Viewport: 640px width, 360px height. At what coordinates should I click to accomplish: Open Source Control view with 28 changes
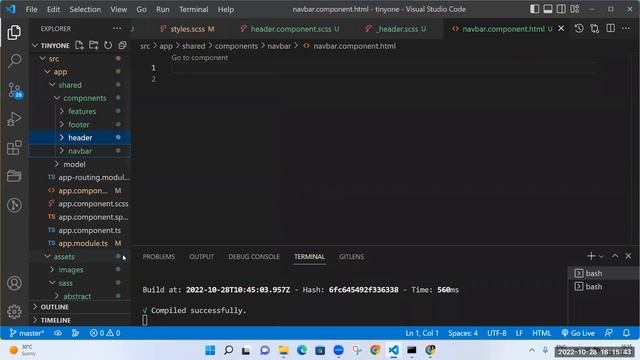click(x=15, y=90)
